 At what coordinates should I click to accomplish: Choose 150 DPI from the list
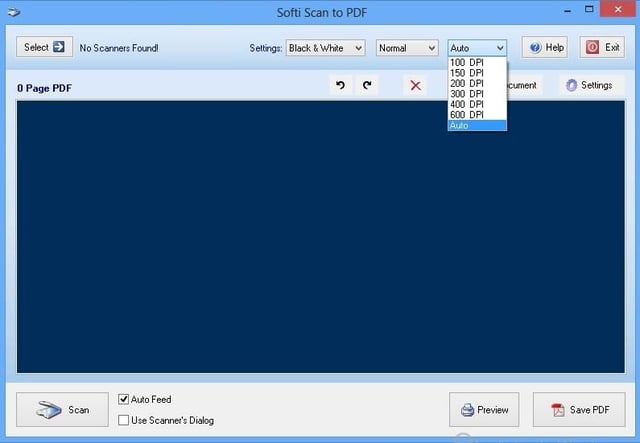tap(477, 73)
